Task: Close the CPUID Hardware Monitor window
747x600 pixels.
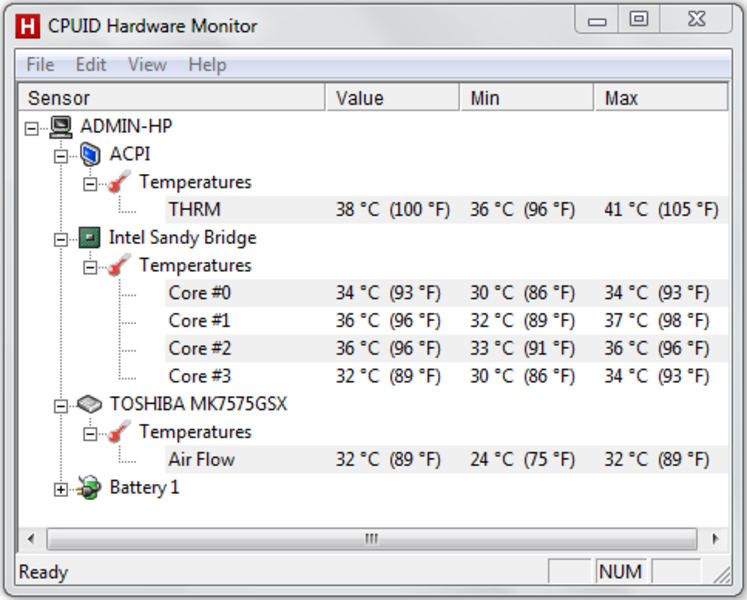Action: click(x=696, y=20)
